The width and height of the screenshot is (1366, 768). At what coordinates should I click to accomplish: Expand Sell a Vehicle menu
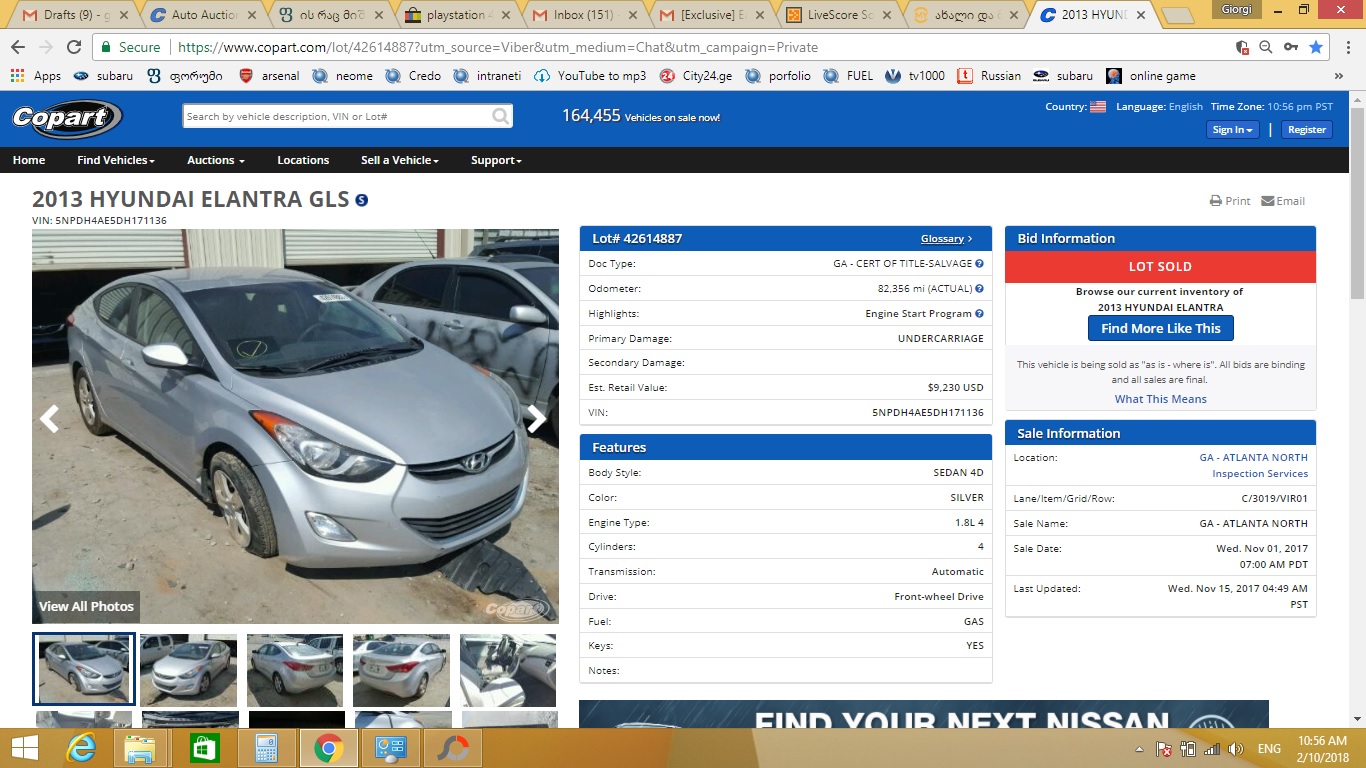coord(400,160)
